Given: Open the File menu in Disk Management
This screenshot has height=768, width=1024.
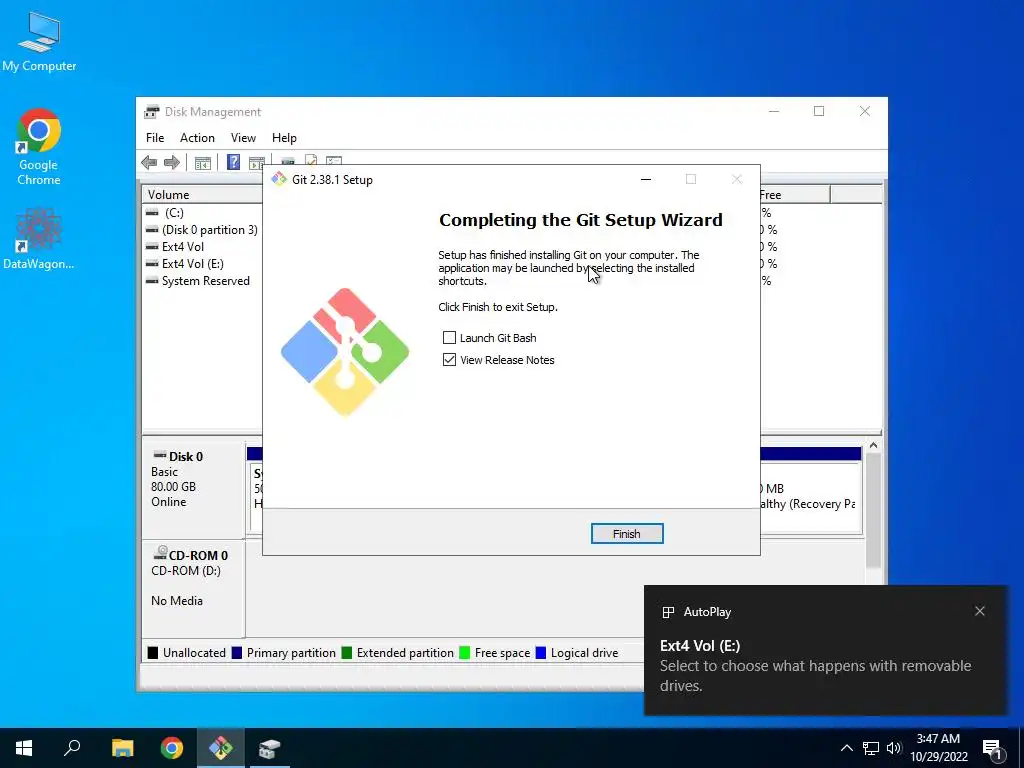Looking at the screenshot, I should pos(155,138).
